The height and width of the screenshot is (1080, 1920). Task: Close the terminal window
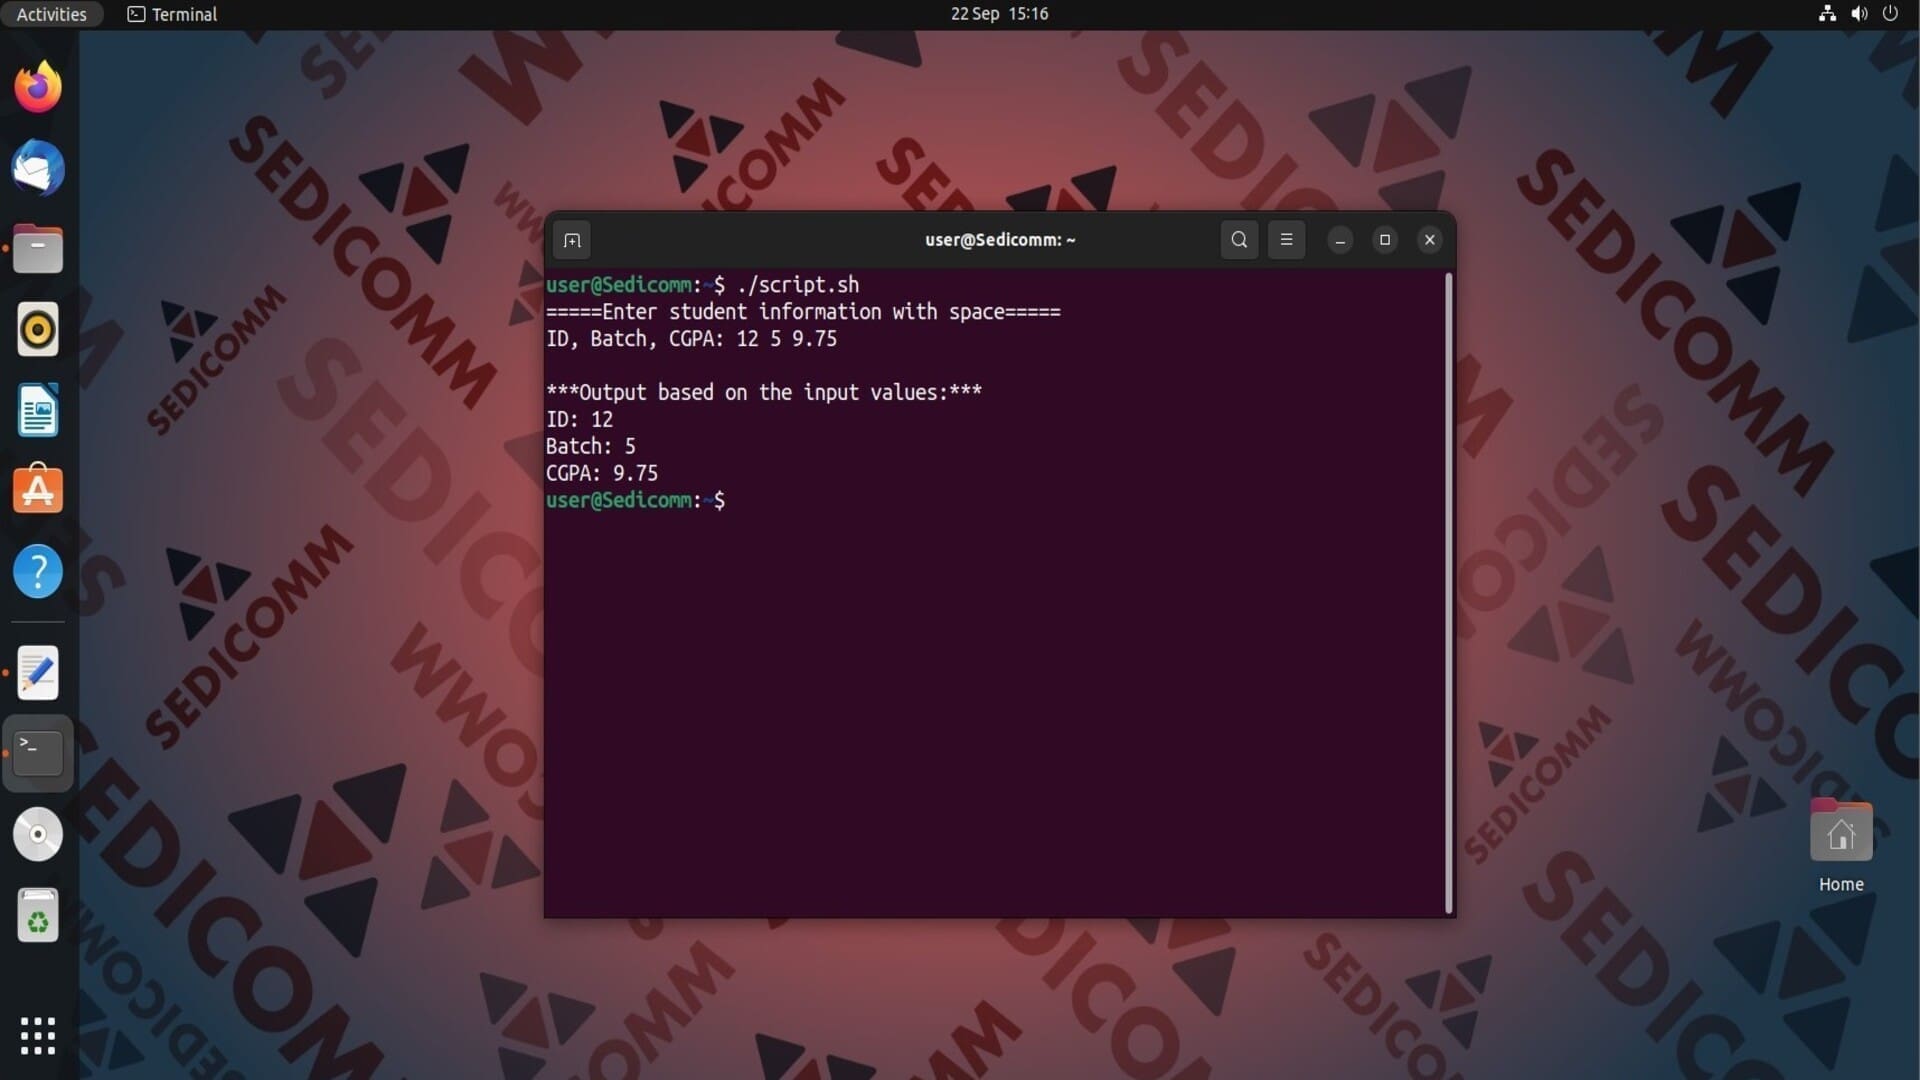(x=1429, y=240)
